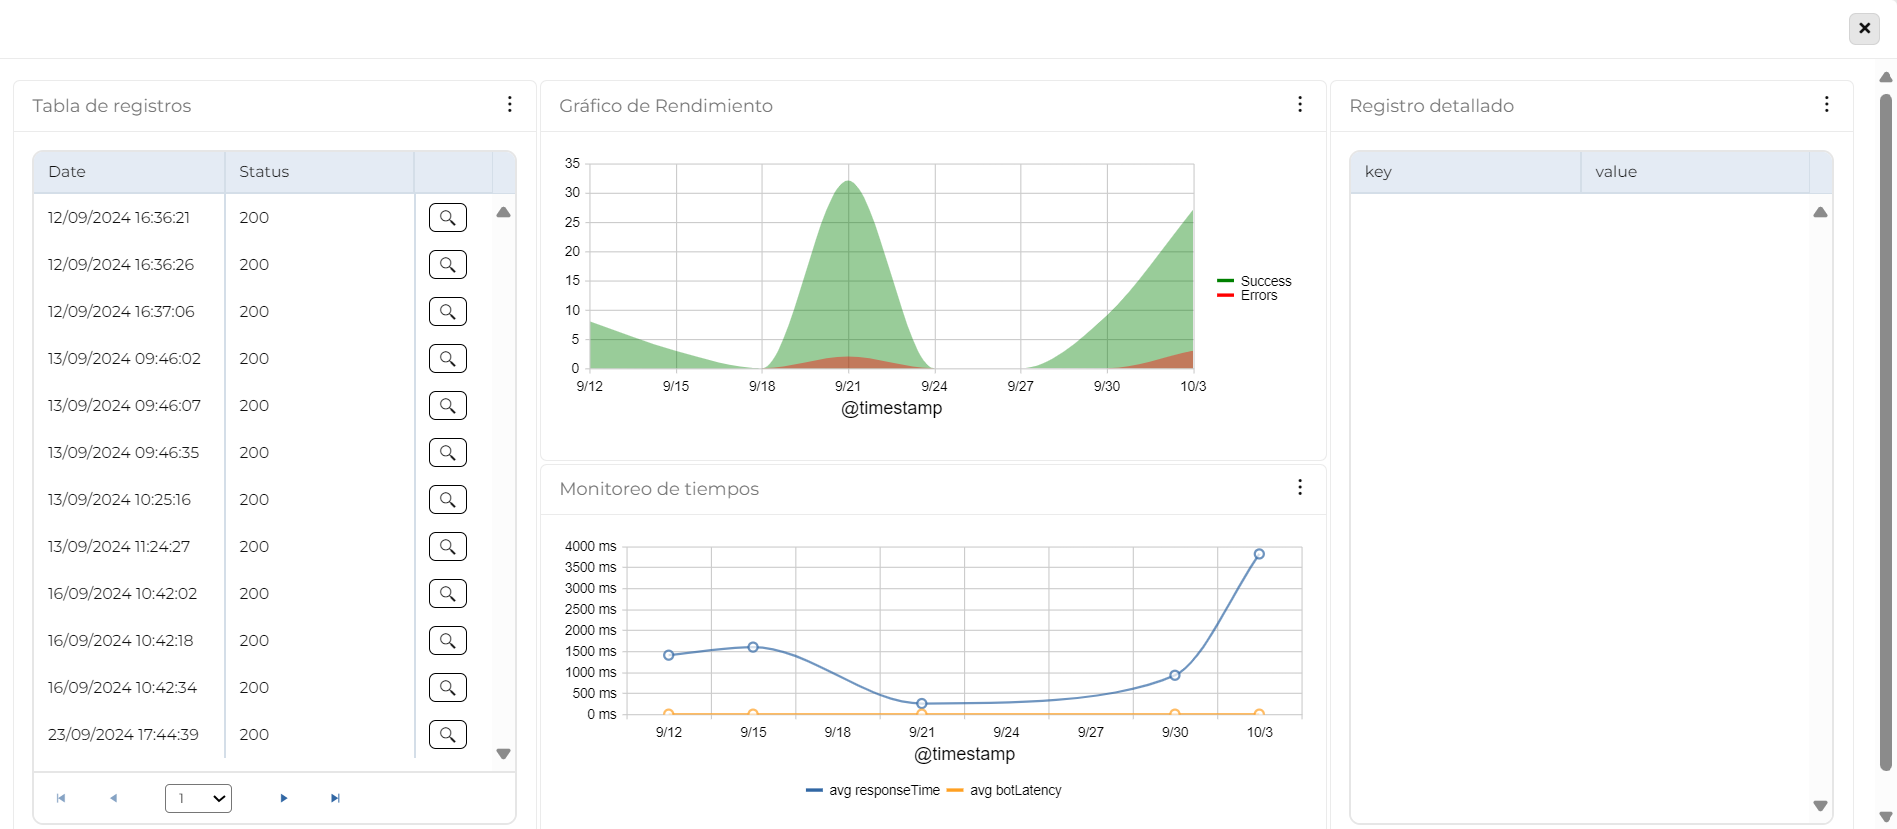Viewport: 1897px width, 829px height.
Task: Click magnifier icon for 13/09/2024 09:46:02 row
Action: tap(447, 358)
